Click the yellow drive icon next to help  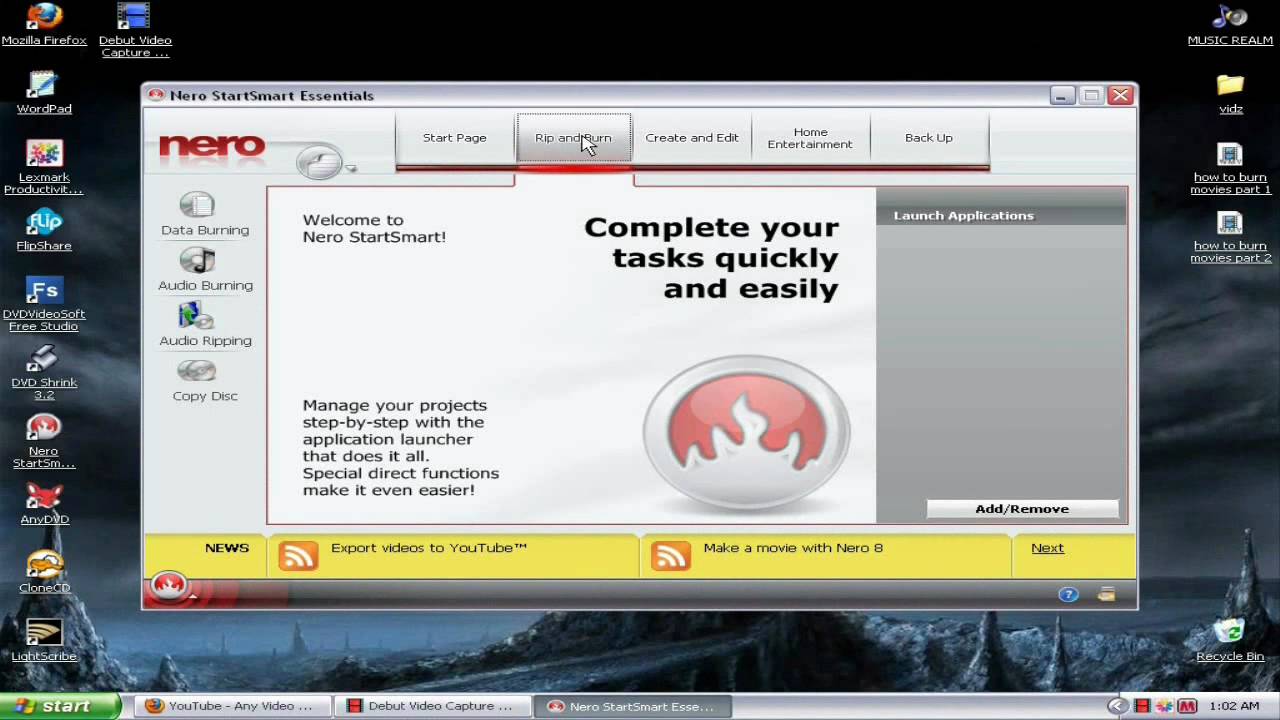click(1106, 594)
